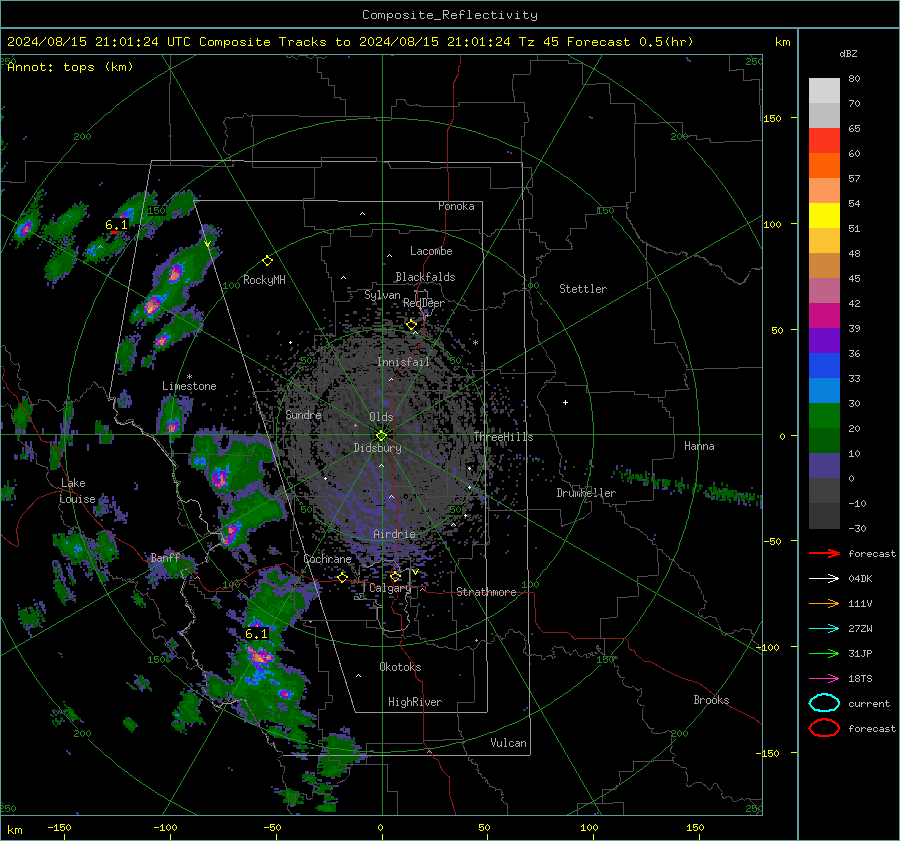Select the Olds label near radar center
900x841 pixels.
[381, 417]
